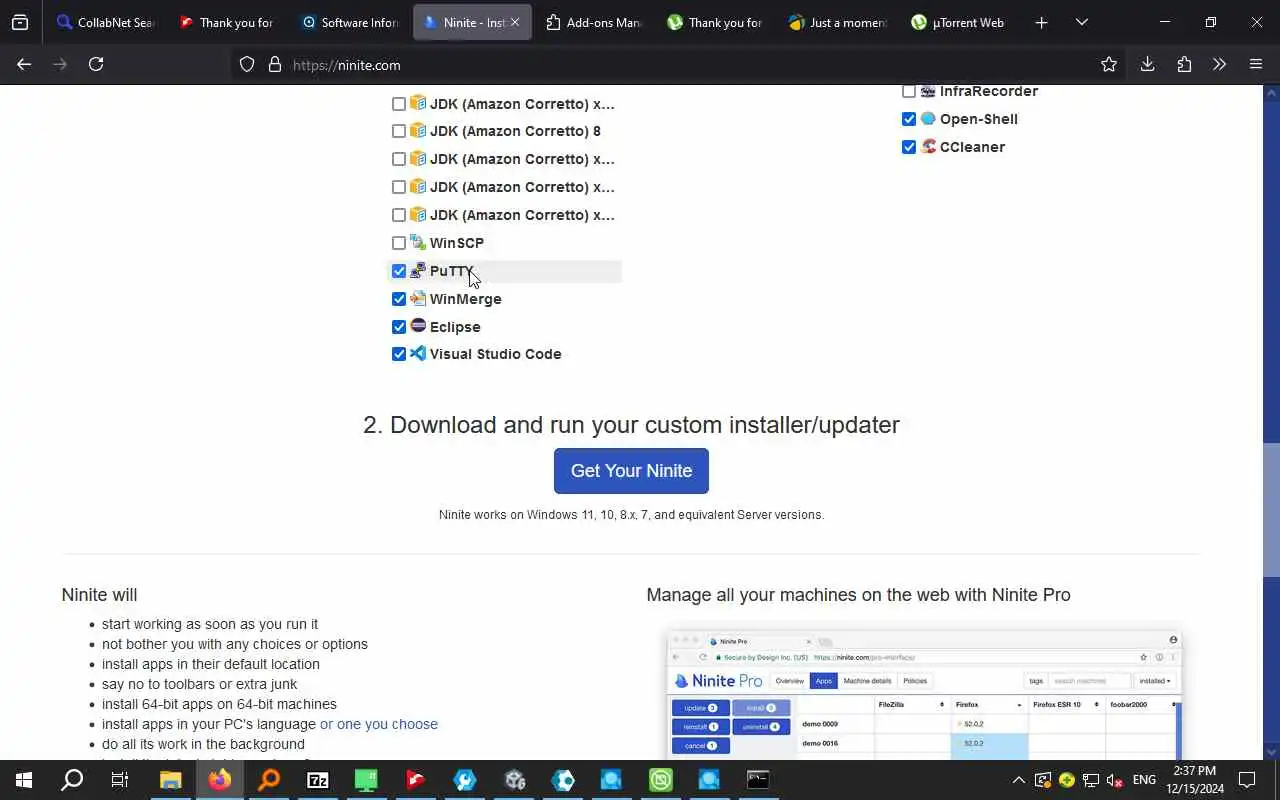Go back to the previous page
The height and width of the screenshot is (800, 1280).
tap(24, 64)
